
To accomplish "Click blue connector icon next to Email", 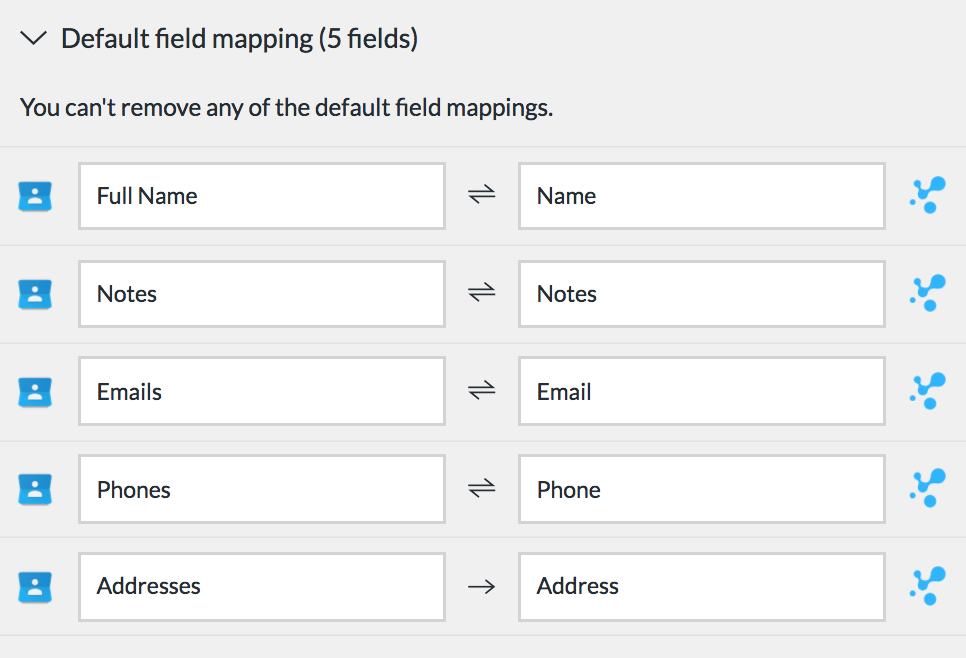I will tap(928, 391).
